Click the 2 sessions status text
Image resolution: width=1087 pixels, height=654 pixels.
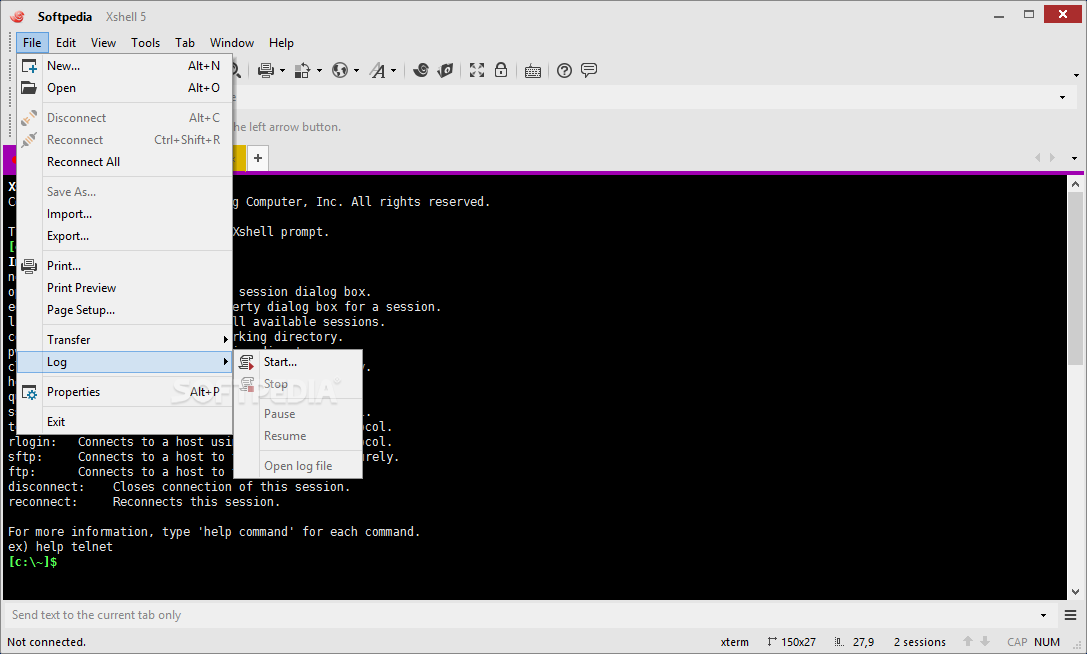(919, 642)
